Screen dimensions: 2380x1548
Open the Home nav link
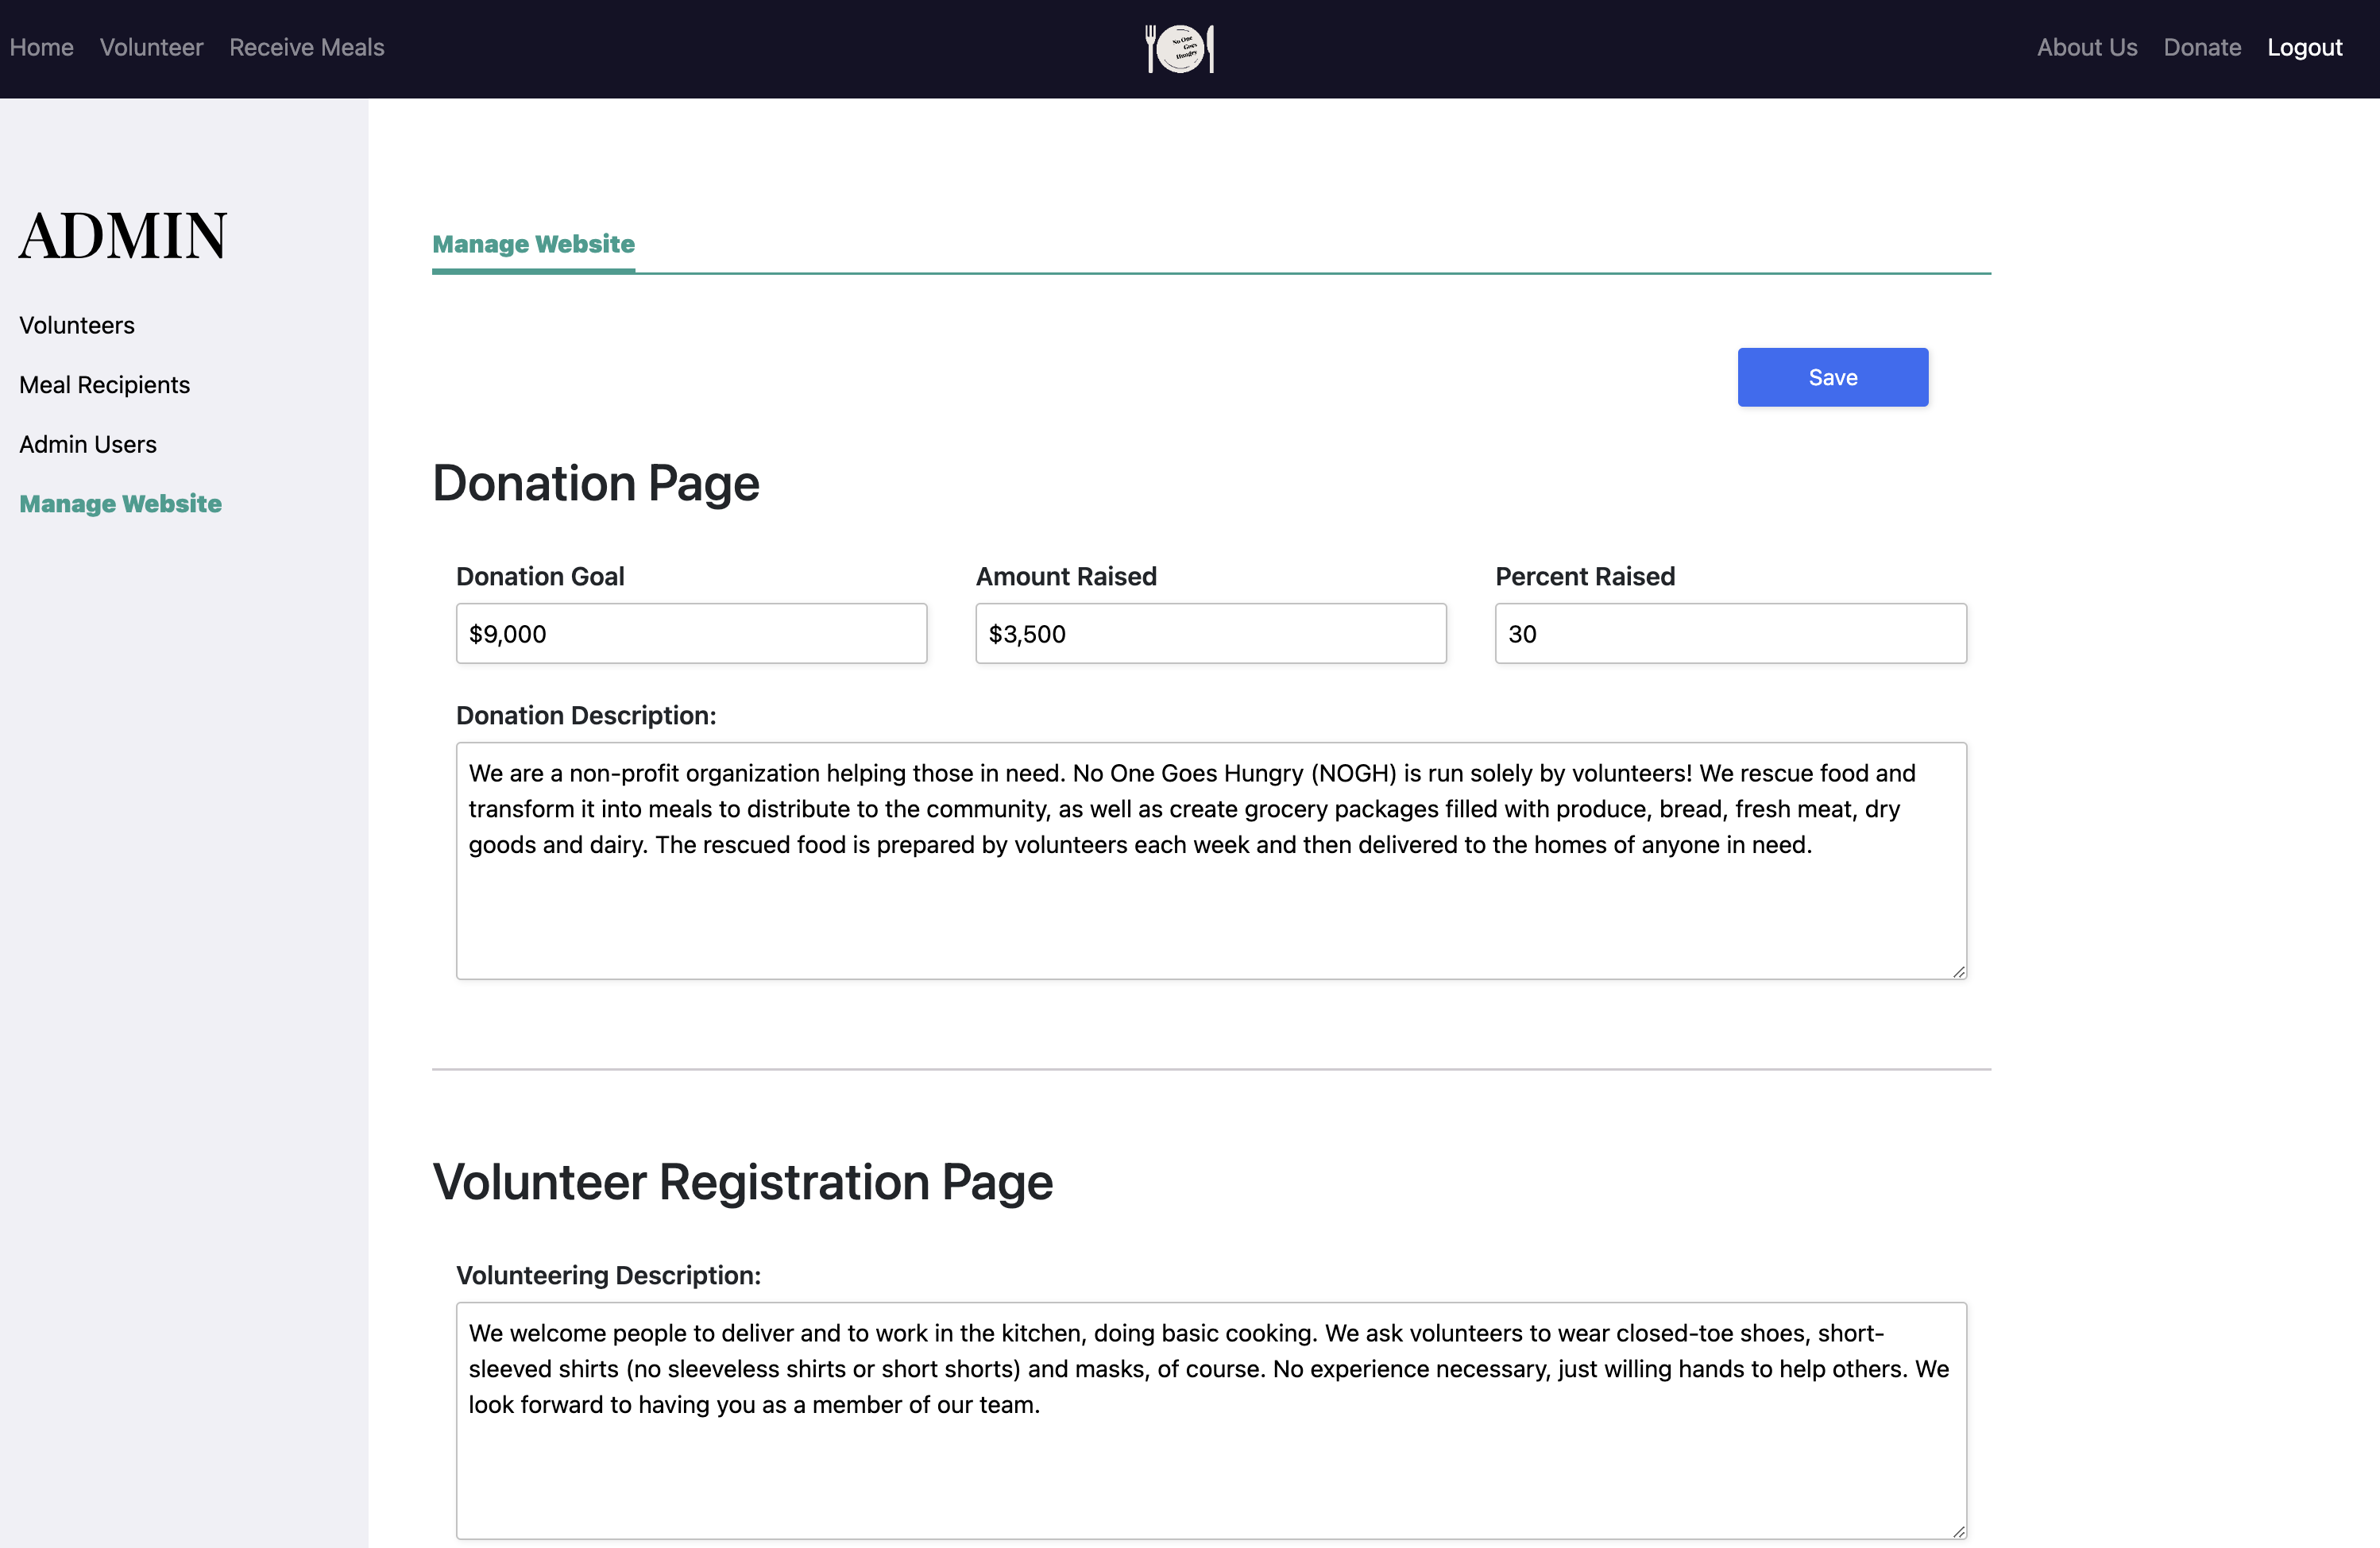point(41,47)
